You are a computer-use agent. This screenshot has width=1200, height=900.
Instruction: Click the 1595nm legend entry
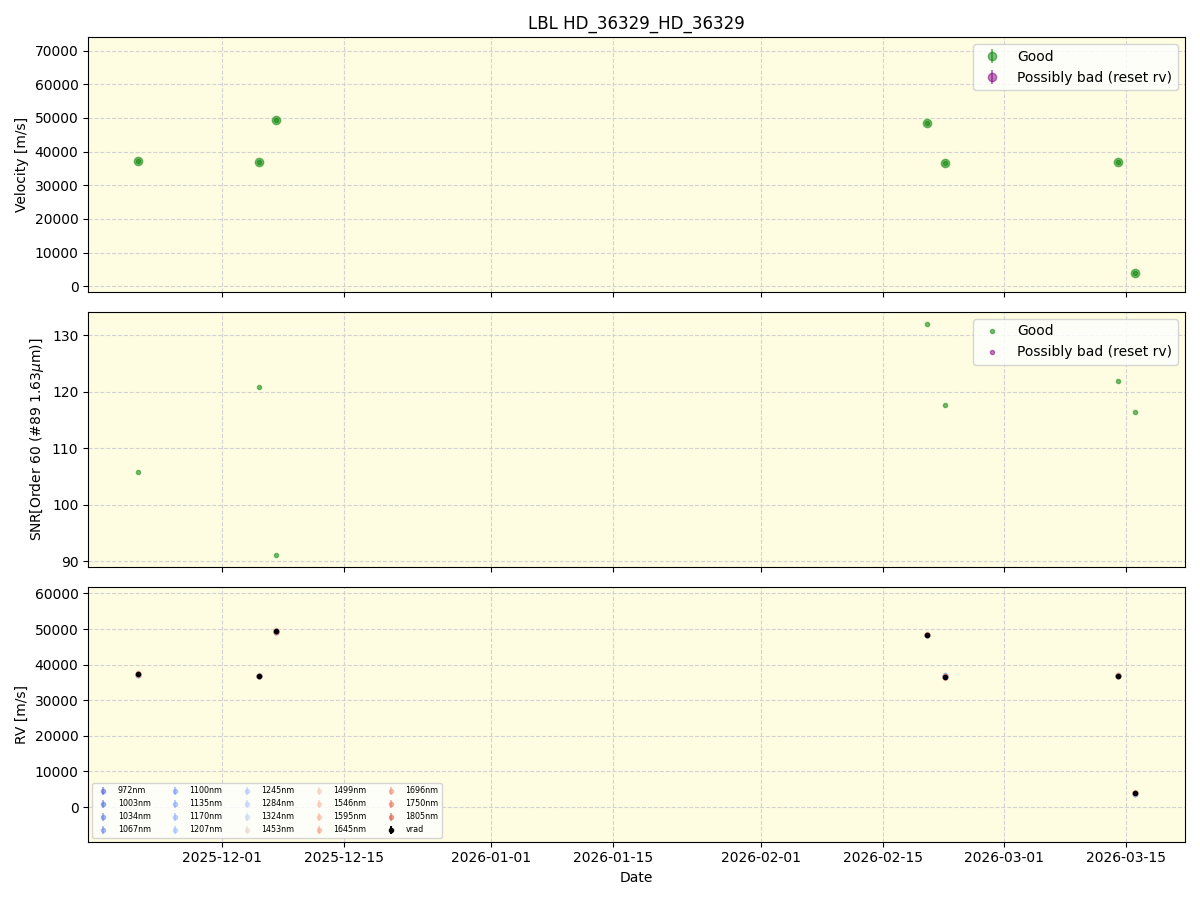pyautogui.click(x=350, y=816)
